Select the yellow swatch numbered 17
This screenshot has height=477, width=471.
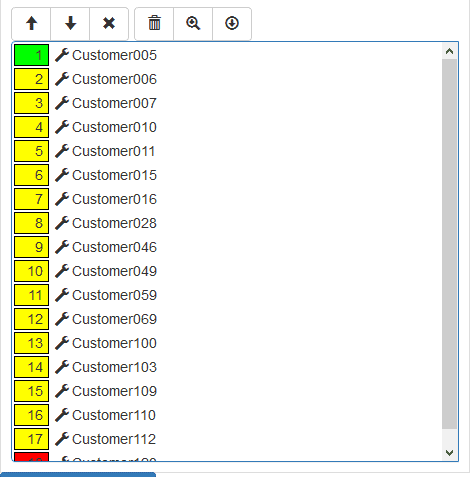point(32,439)
